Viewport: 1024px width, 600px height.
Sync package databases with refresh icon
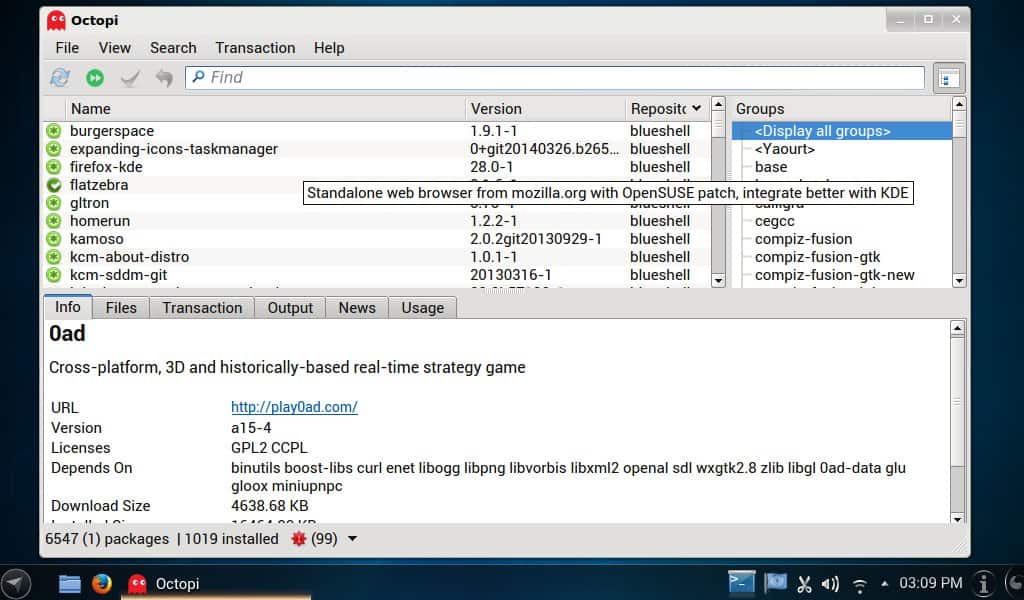point(60,78)
